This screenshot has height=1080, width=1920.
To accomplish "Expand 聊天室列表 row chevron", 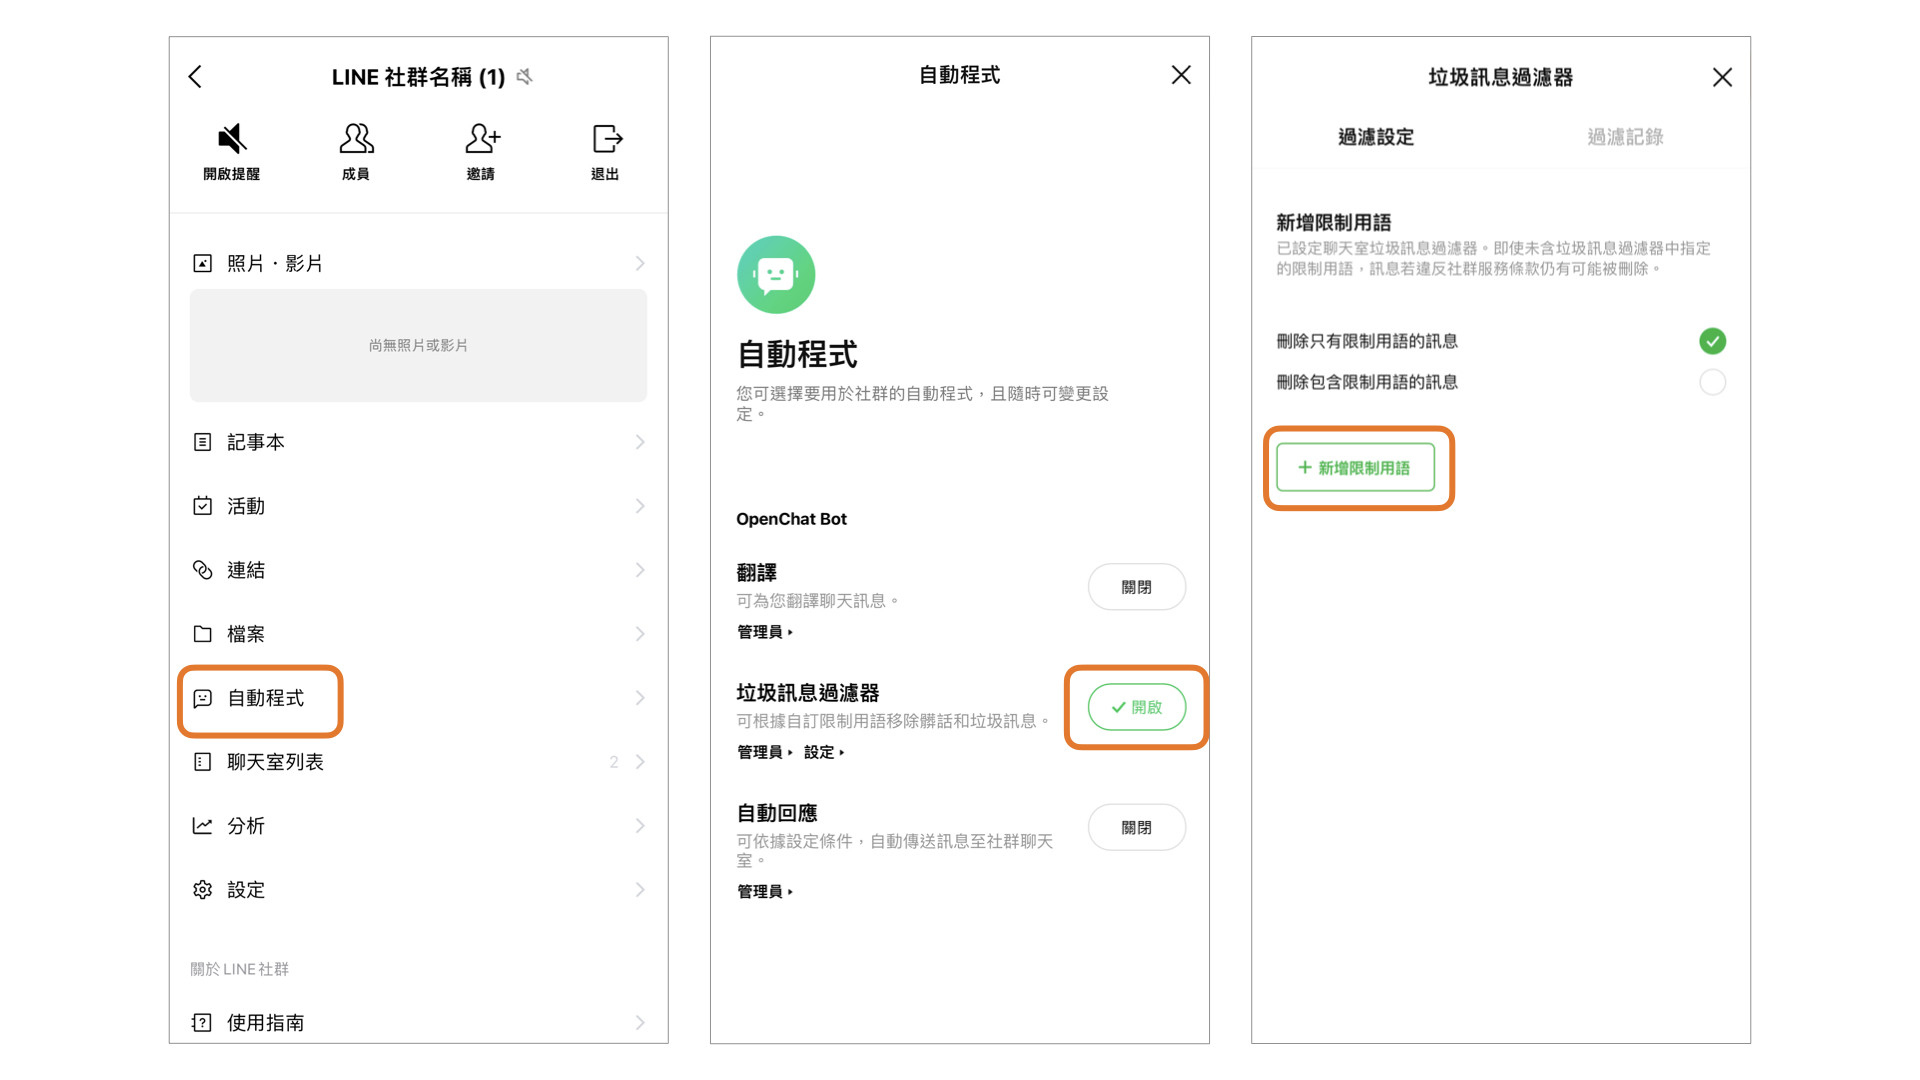I will (640, 762).
